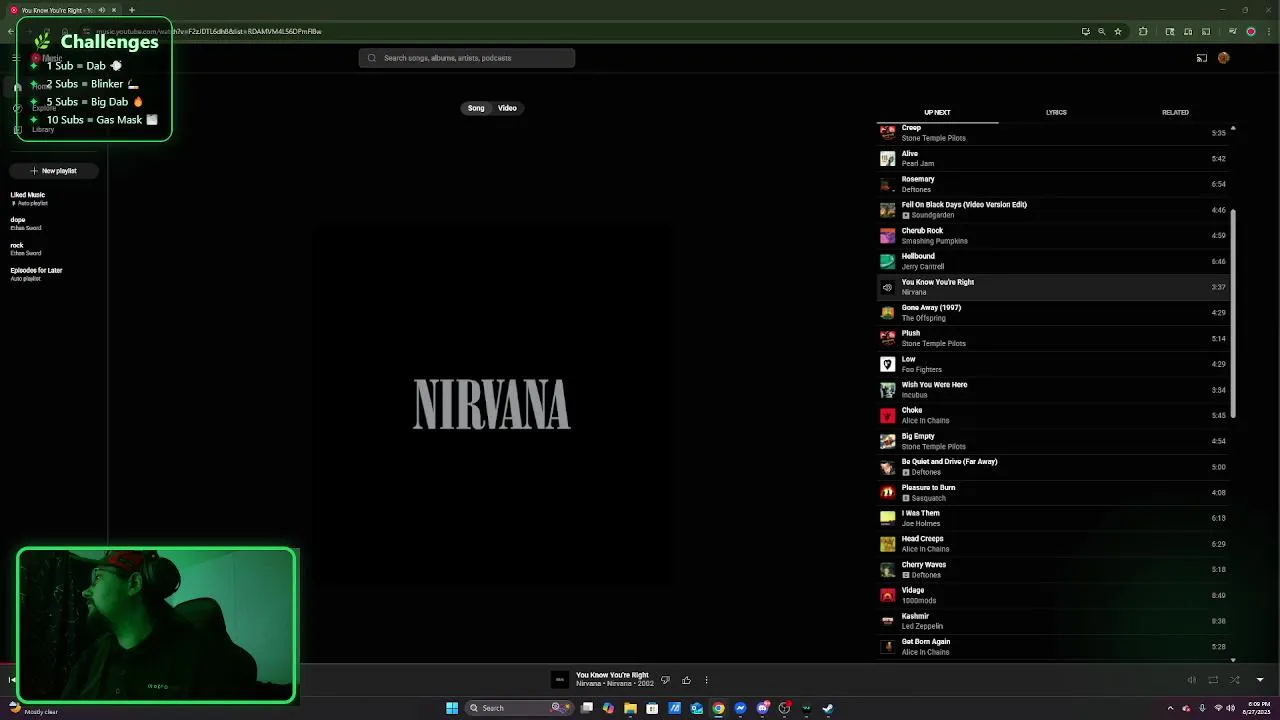Play Head Creeps by Alice In Chains
This screenshot has width=1280, height=720.
(x=1055, y=544)
